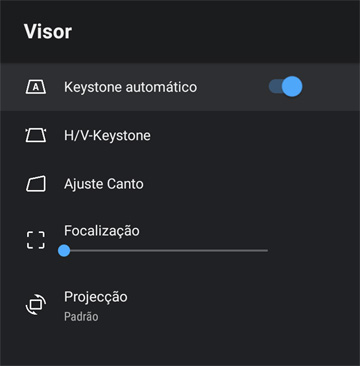Screen dimensions: 360x366
Task: Click the Ajuste Canto corner adjustment icon
Action: (36, 184)
